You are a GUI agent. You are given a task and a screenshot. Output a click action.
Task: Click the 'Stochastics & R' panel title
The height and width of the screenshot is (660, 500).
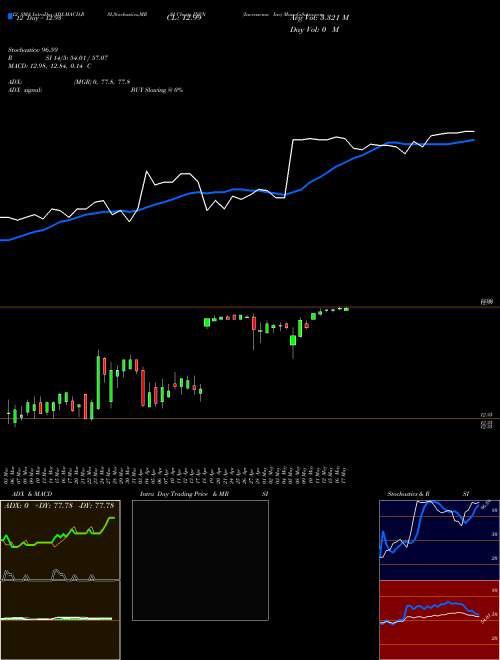coord(409,494)
